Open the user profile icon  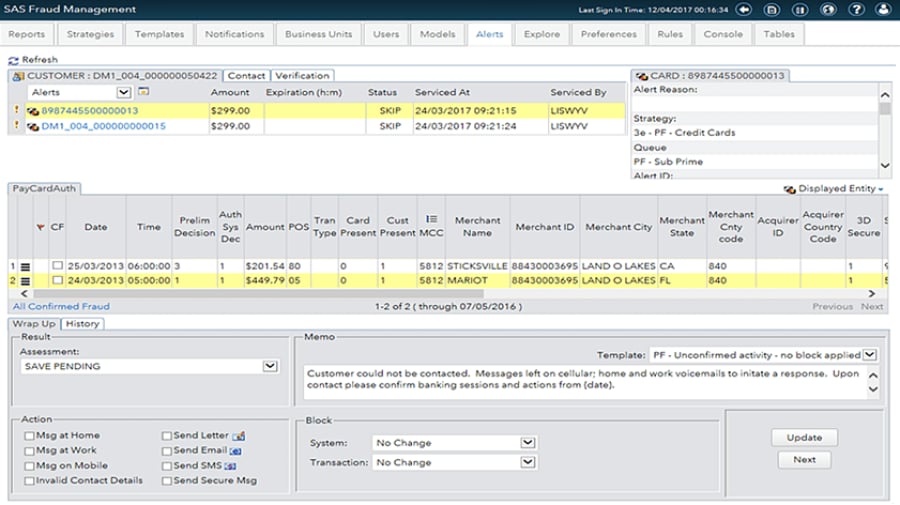click(x=885, y=10)
